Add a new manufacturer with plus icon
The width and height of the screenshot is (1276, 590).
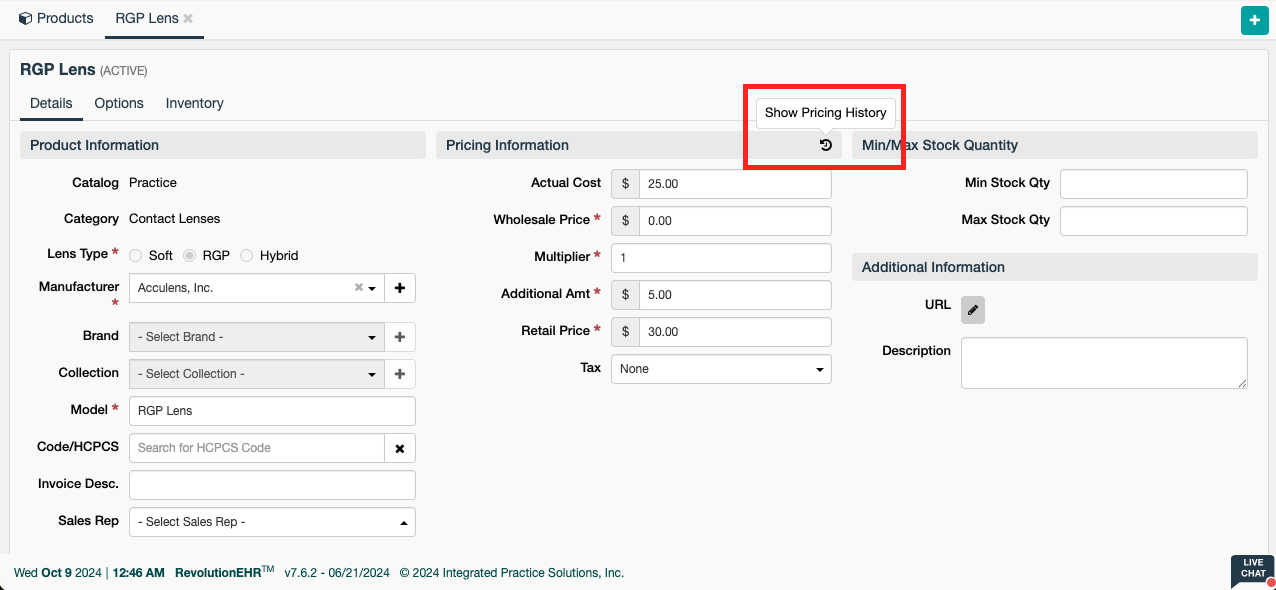[x=400, y=288]
